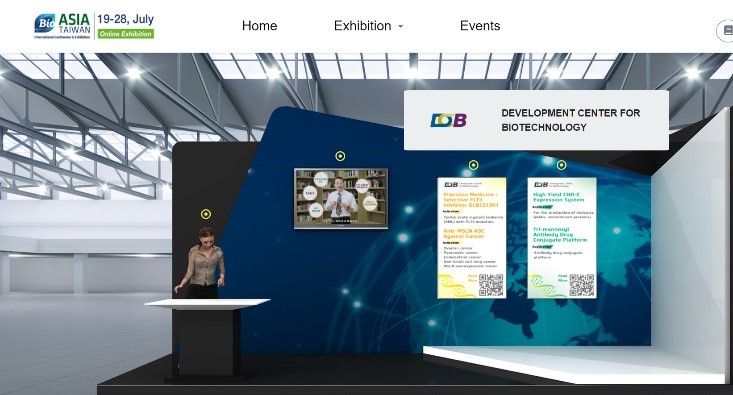The image size is (733, 395).
Task: Click the Development Center for Biotechnology title
Action: click(x=570, y=120)
